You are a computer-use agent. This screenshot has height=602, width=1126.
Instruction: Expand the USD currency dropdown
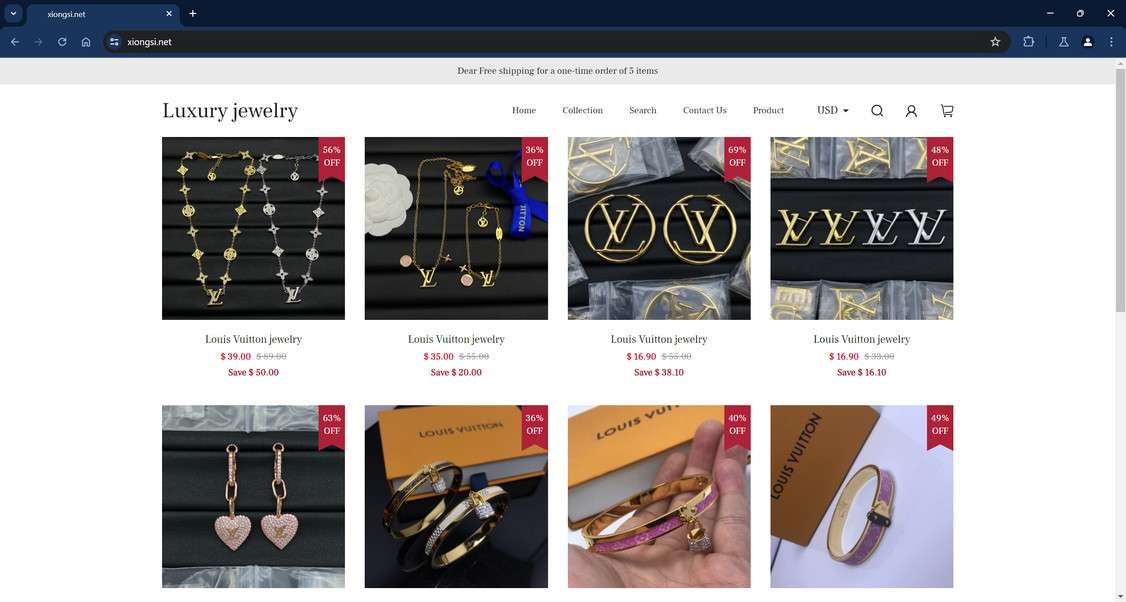tap(832, 110)
